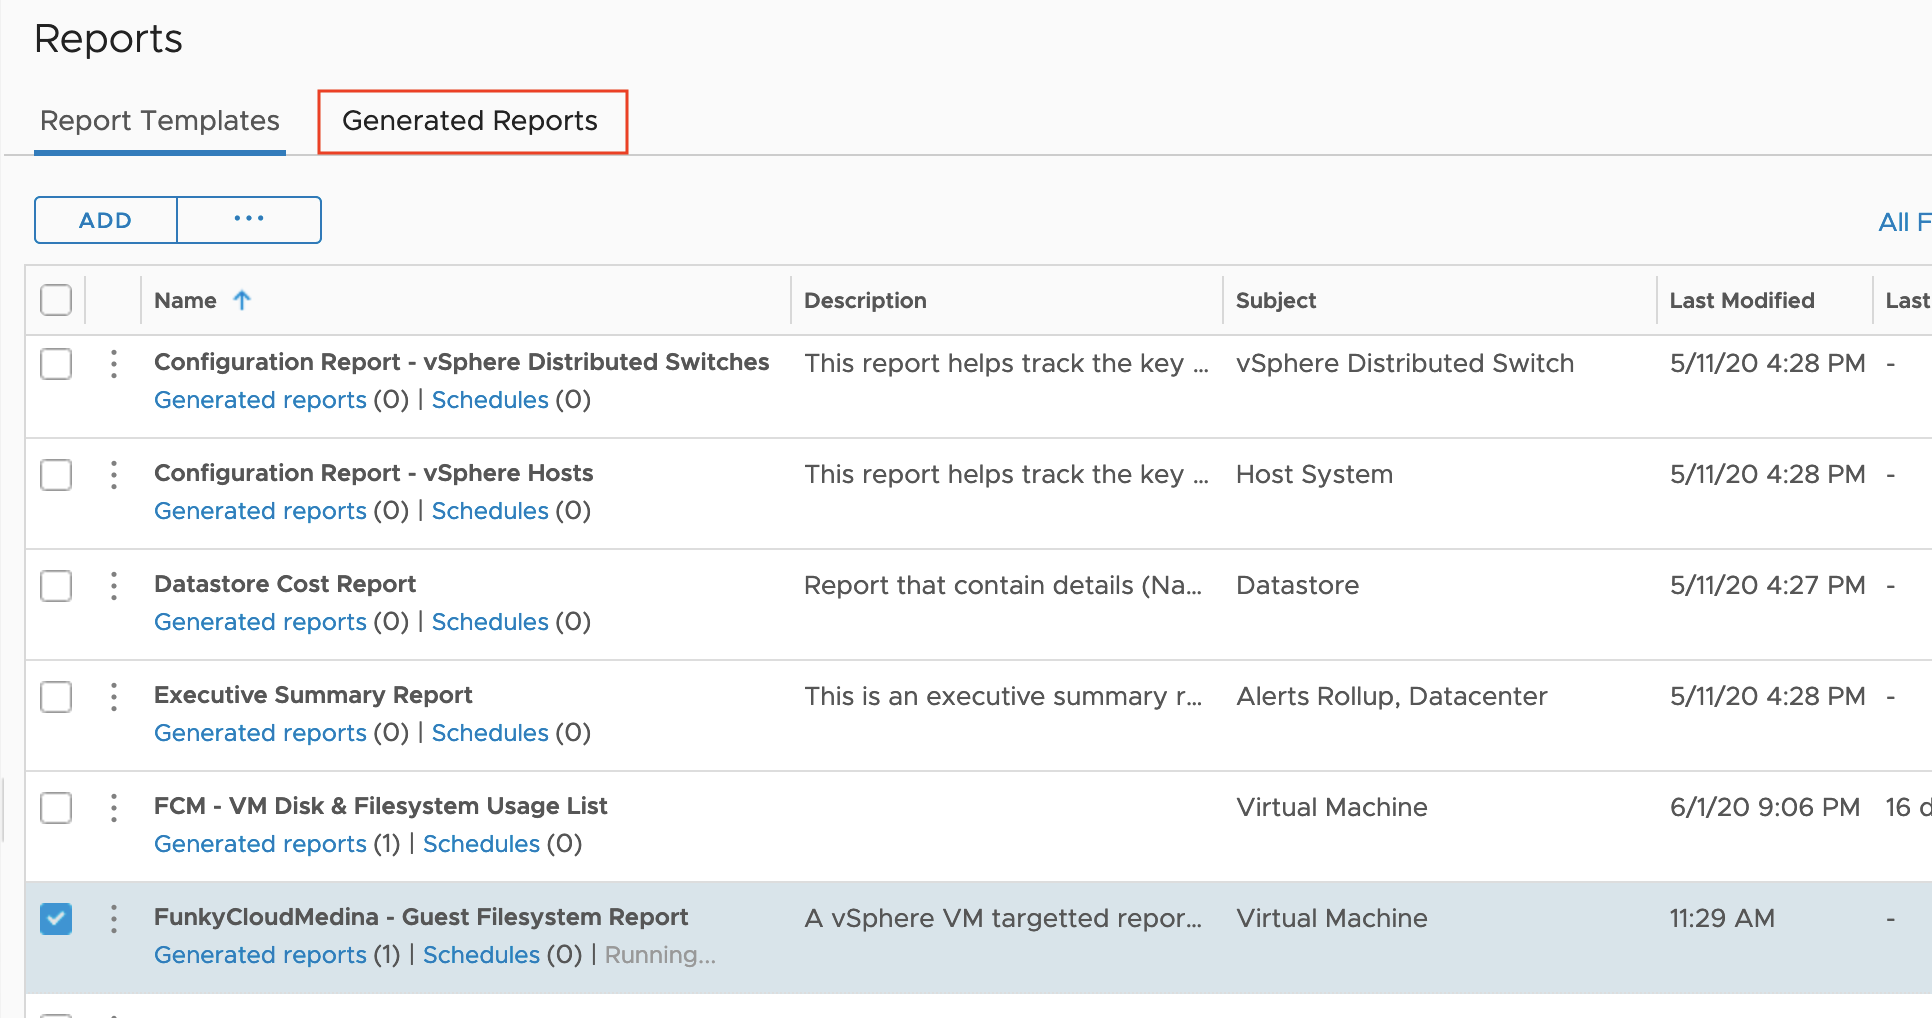
Task: Click the Host System subject cell
Action: click(1314, 474)
